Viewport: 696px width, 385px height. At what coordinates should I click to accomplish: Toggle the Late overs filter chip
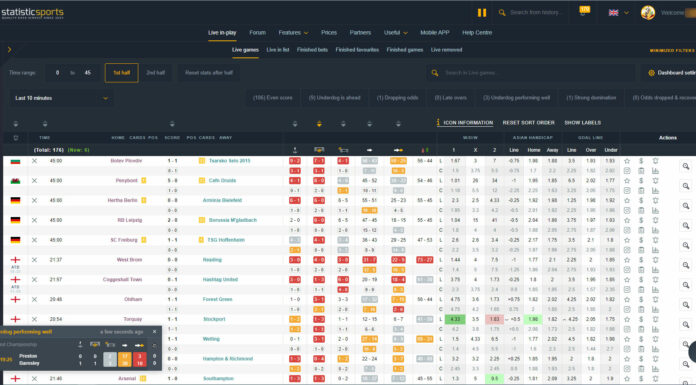point(451,98)
